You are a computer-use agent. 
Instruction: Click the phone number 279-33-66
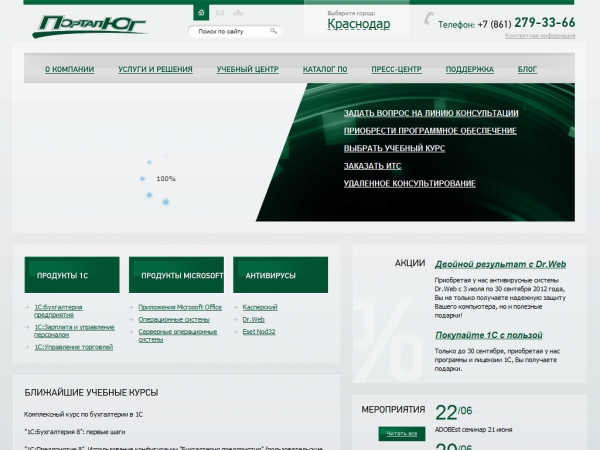[x=545, y=23]
